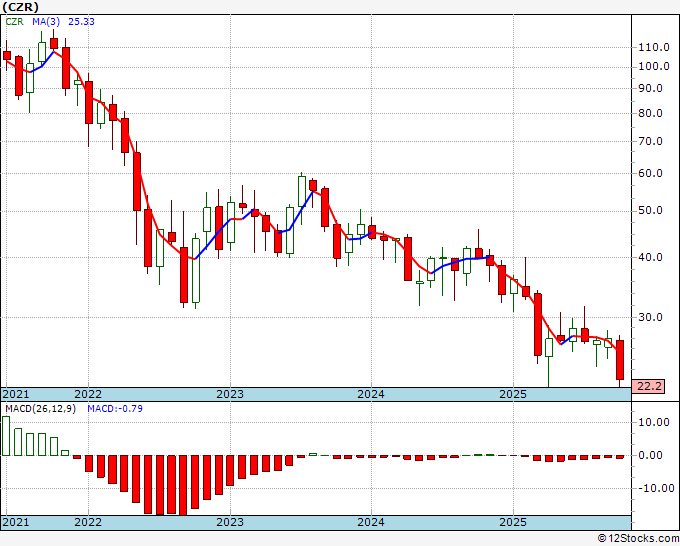Click the 2023 label on MACD panel axis
This screenshot has width=680, height=546.
(x=230, y=522)
